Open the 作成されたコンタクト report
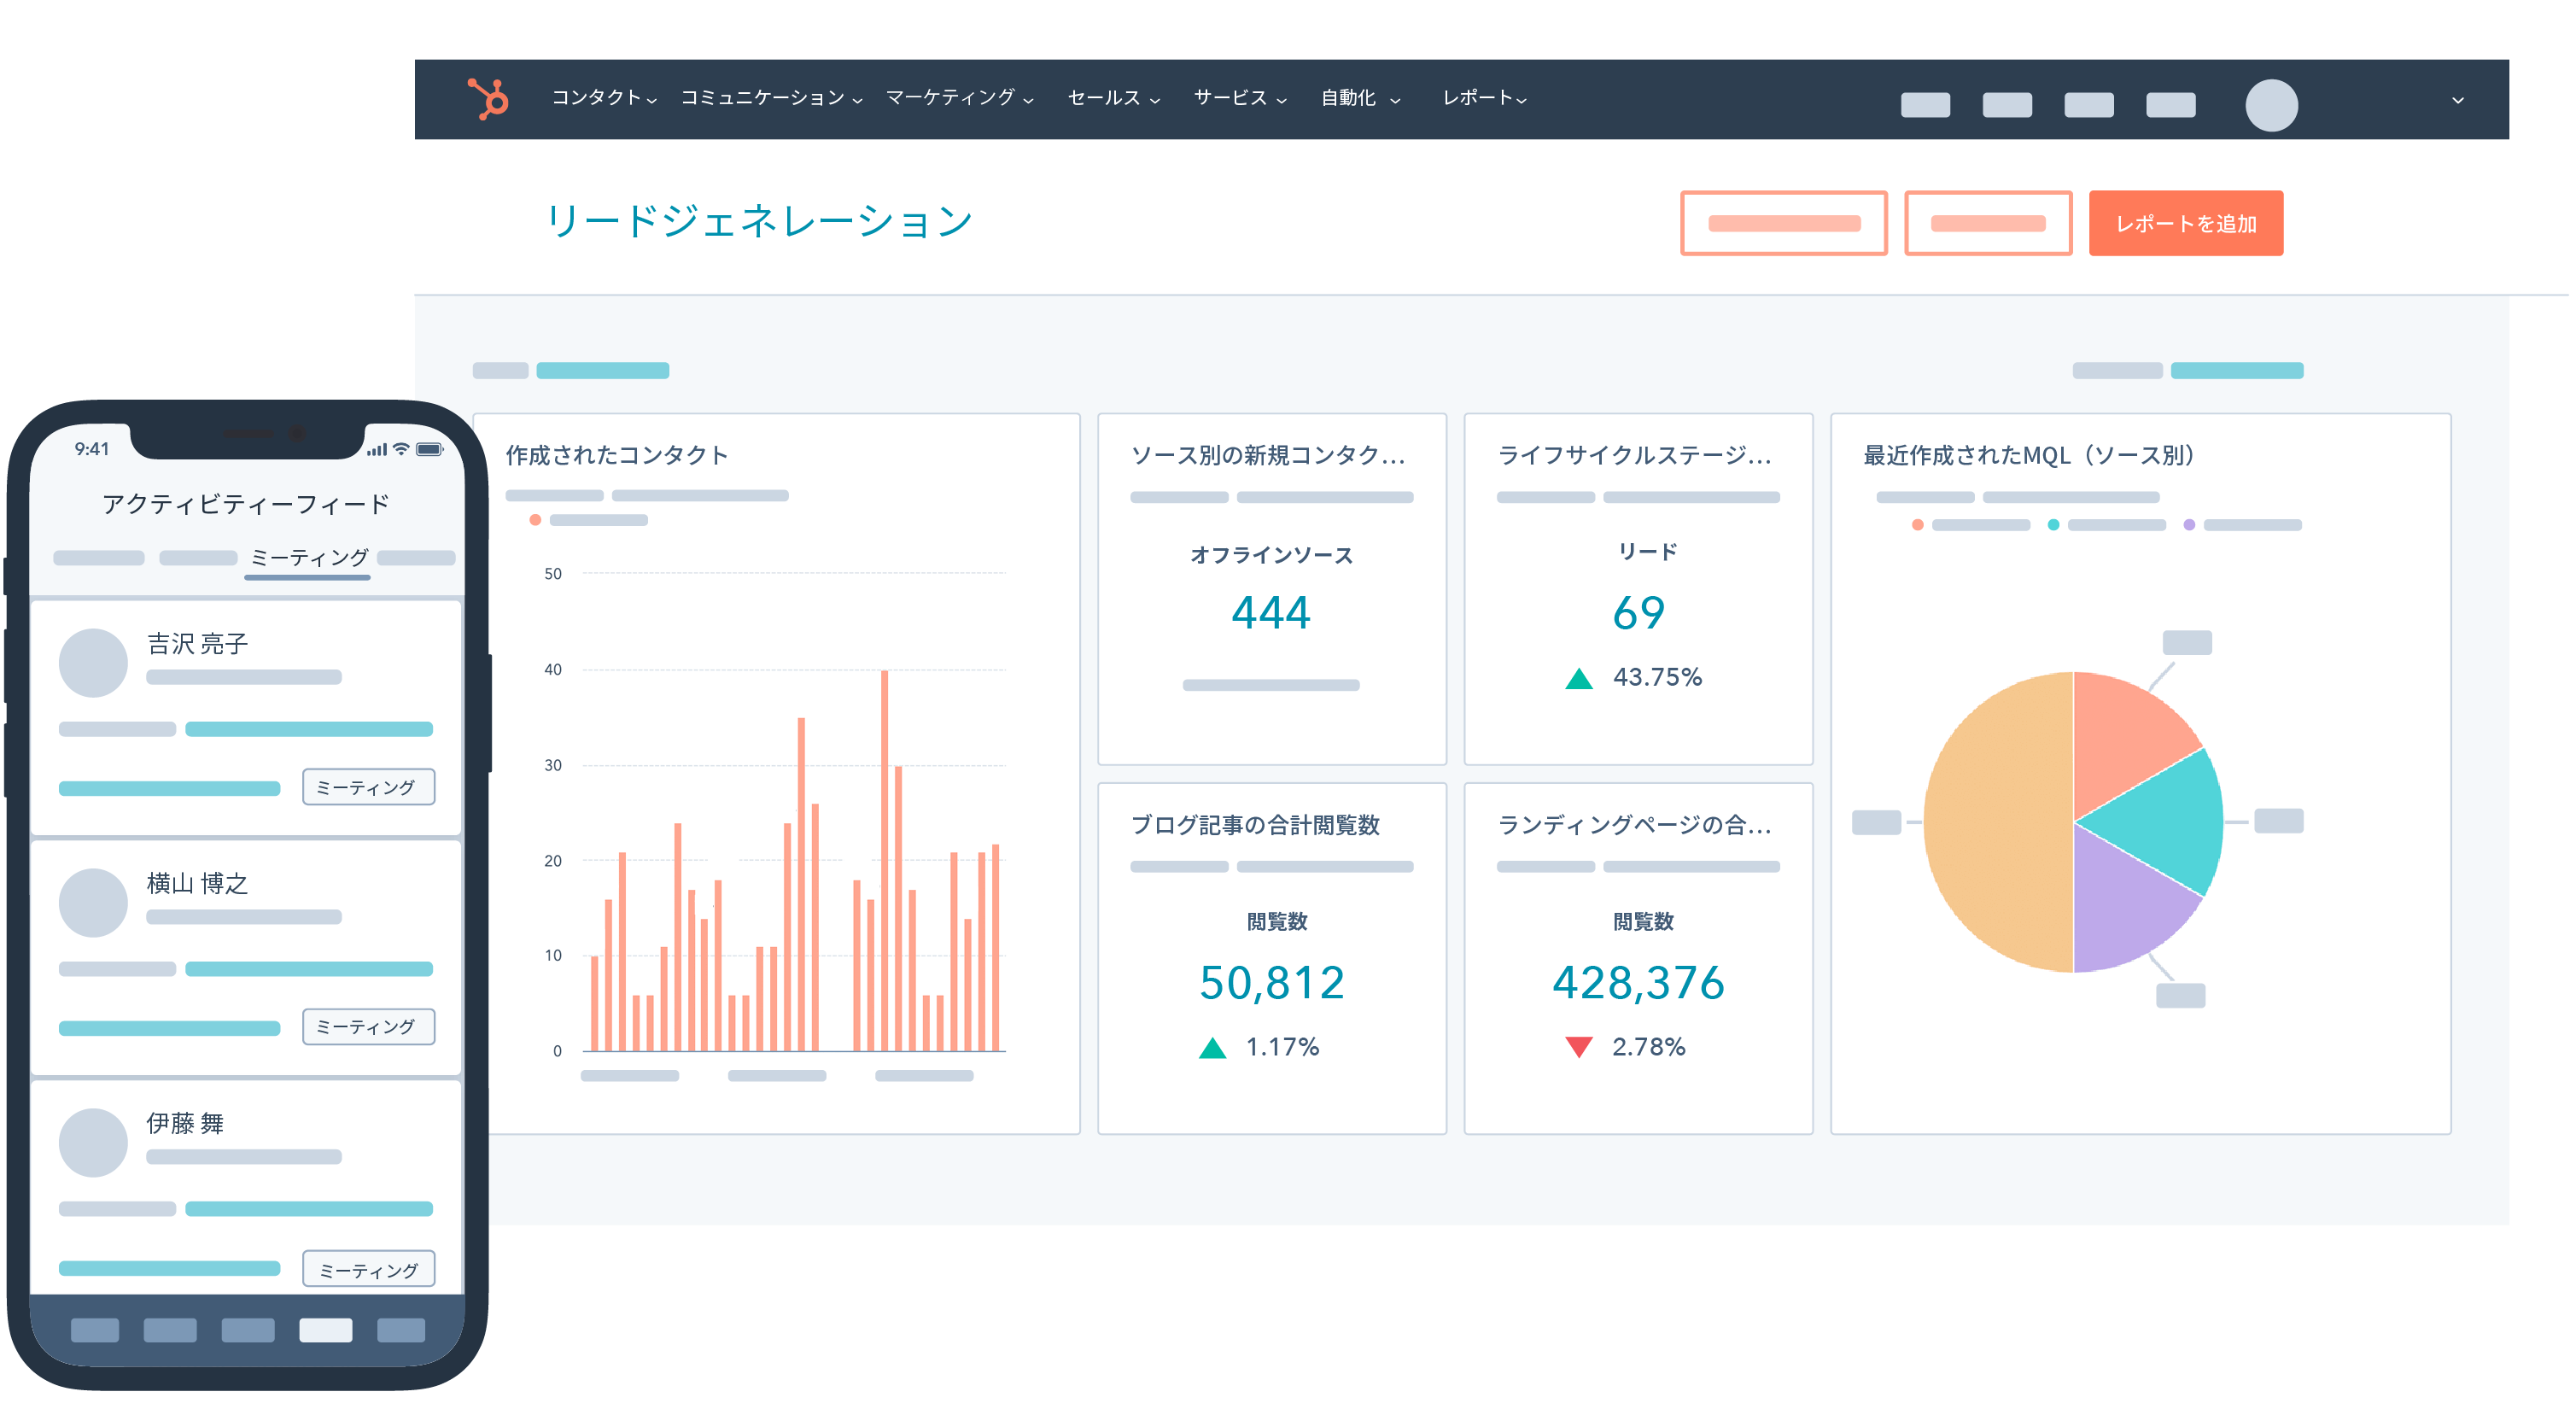Image resolution: width=2576 pixels, height=1415 pixels. tap(616, 455)
